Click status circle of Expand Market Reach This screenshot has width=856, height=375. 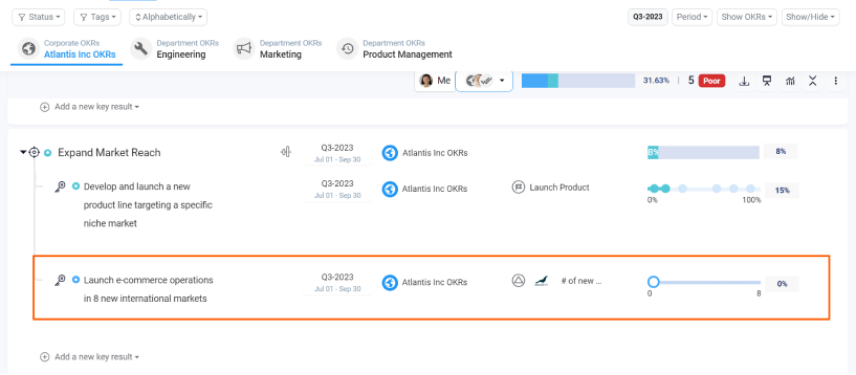[x=47, y=153]
